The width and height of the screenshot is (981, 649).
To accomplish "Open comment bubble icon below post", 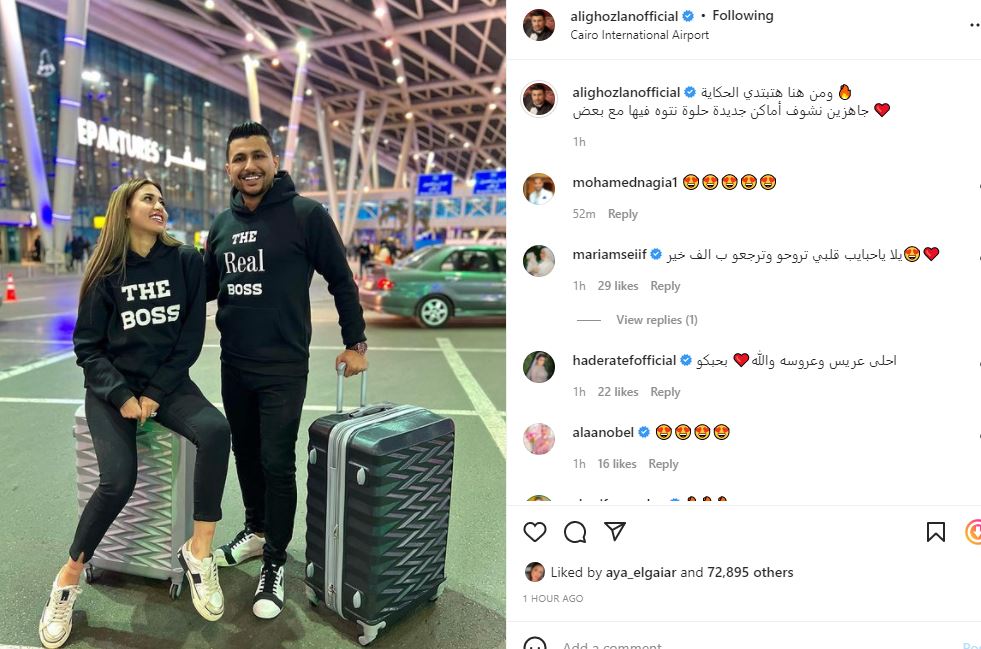I will [x=575, y=532].
